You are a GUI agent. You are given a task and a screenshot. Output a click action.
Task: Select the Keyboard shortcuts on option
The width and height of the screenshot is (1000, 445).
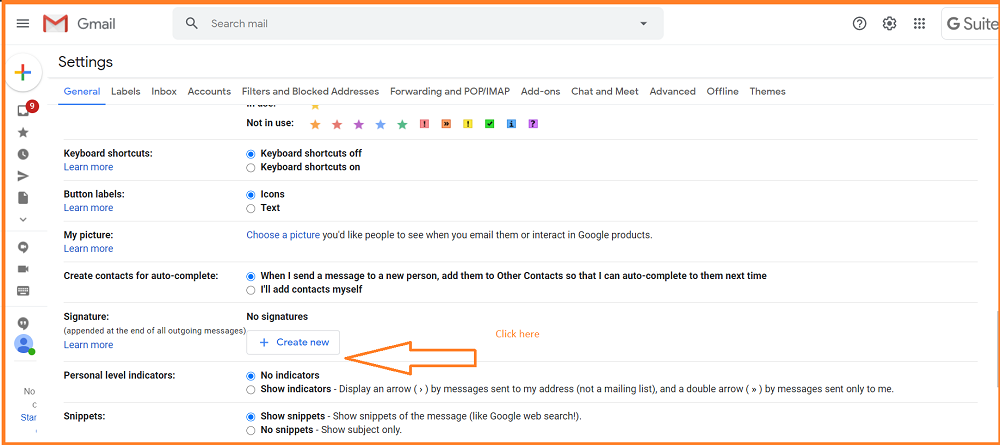pos(251,168)
